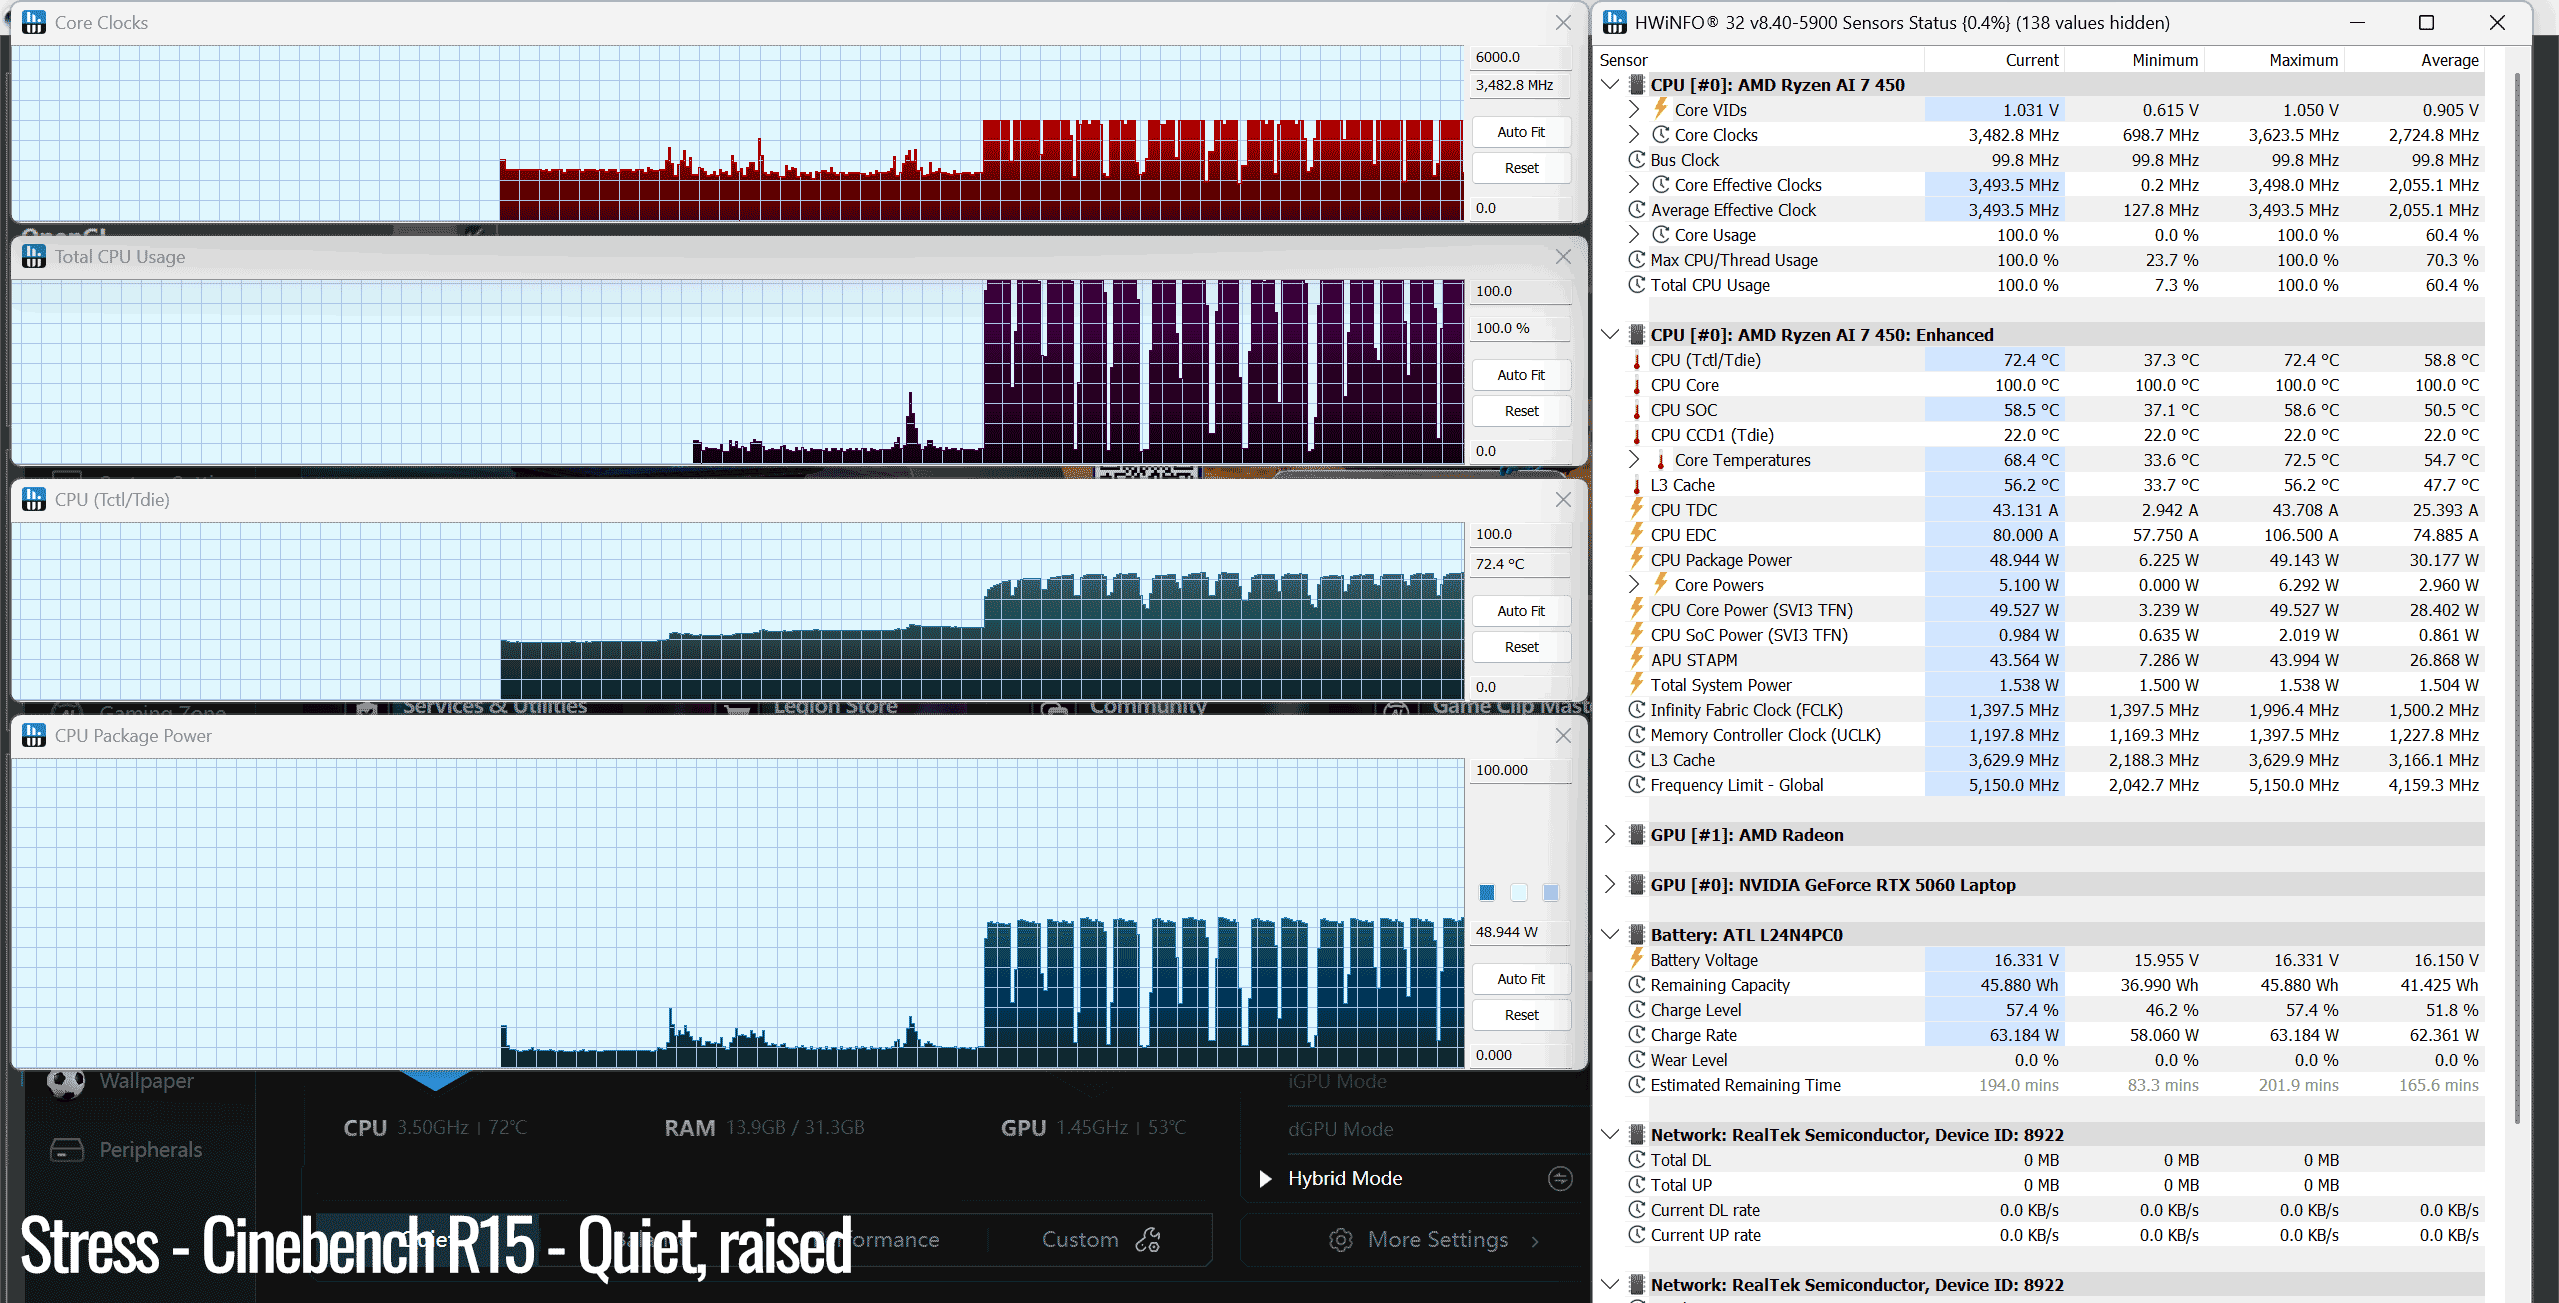Click the Total CPU Usage window HWiNFO icon
The height and width of the screenshot is (1303, 2559).
click(34, 257)
